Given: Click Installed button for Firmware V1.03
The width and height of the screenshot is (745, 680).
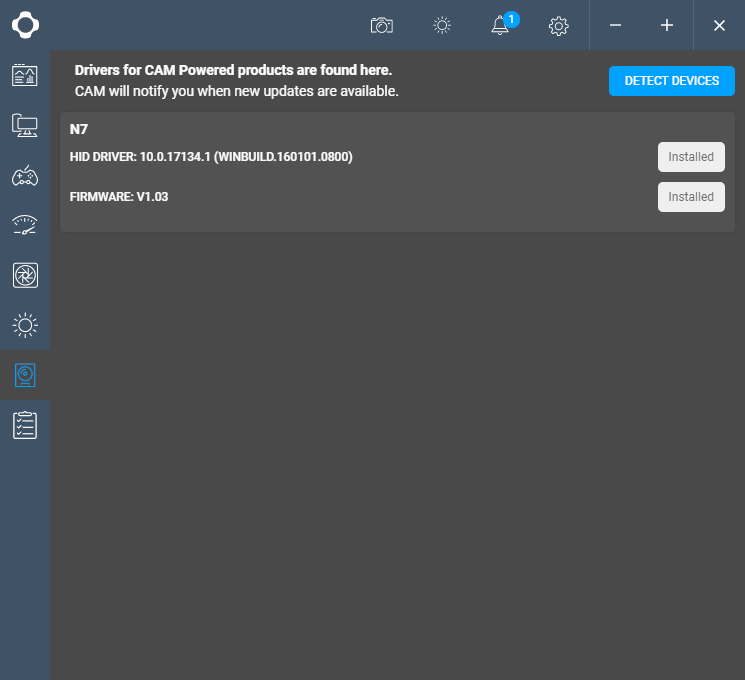Looking at the screenshot, I should [691, 197].
